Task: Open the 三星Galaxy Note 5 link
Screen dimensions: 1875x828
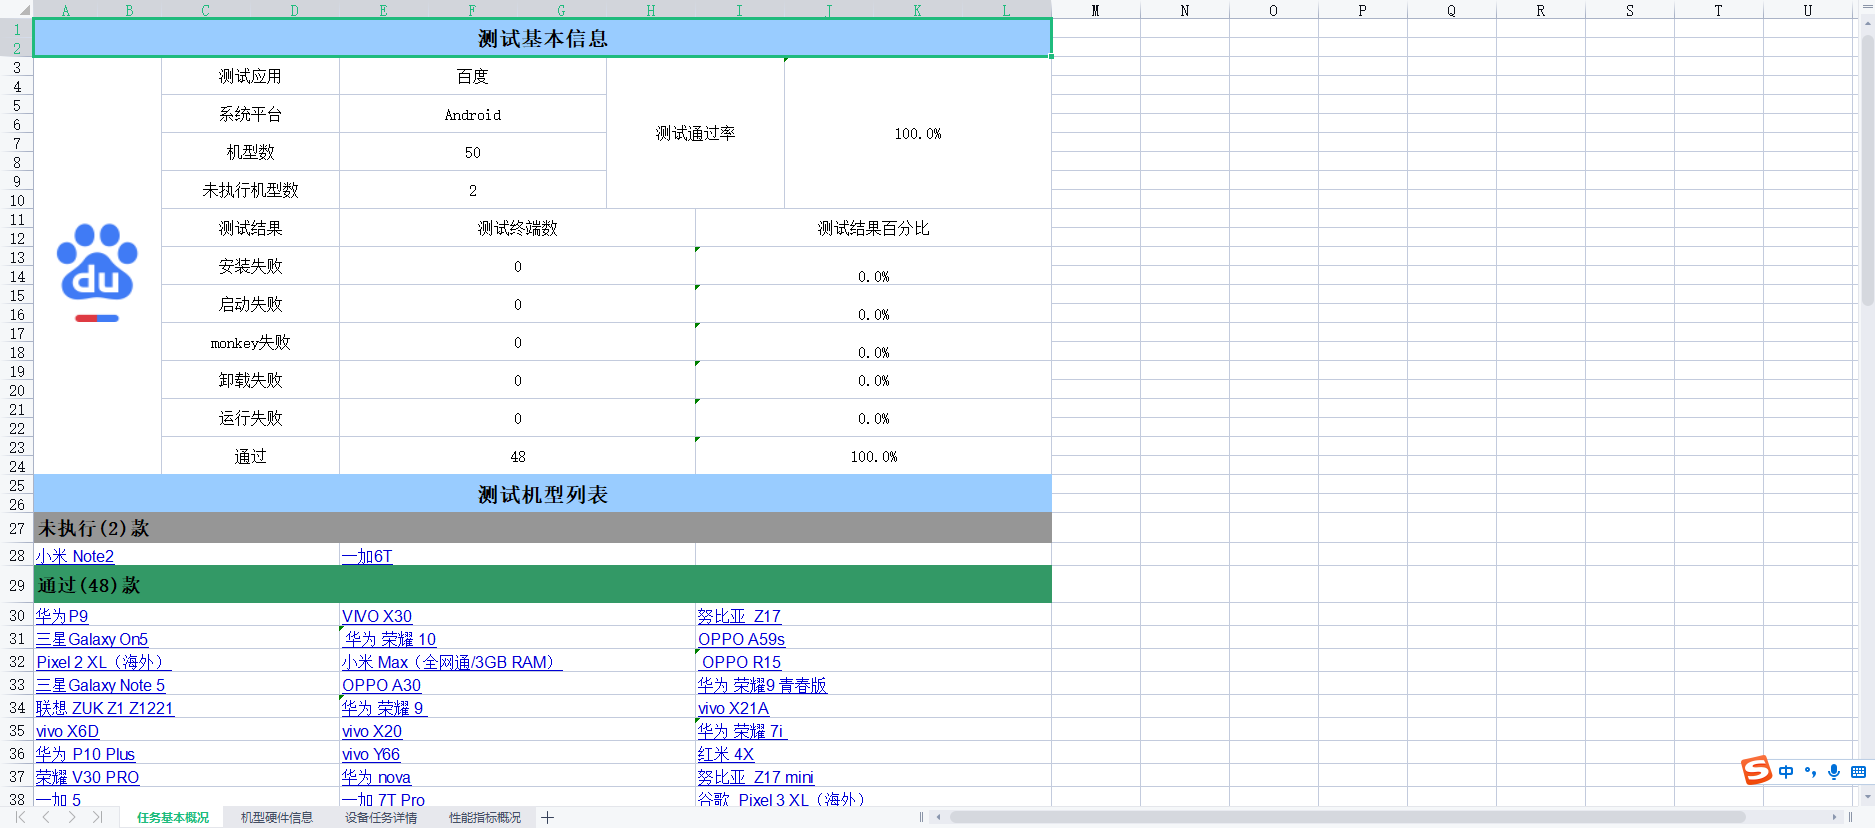Action: coord(100,685)
